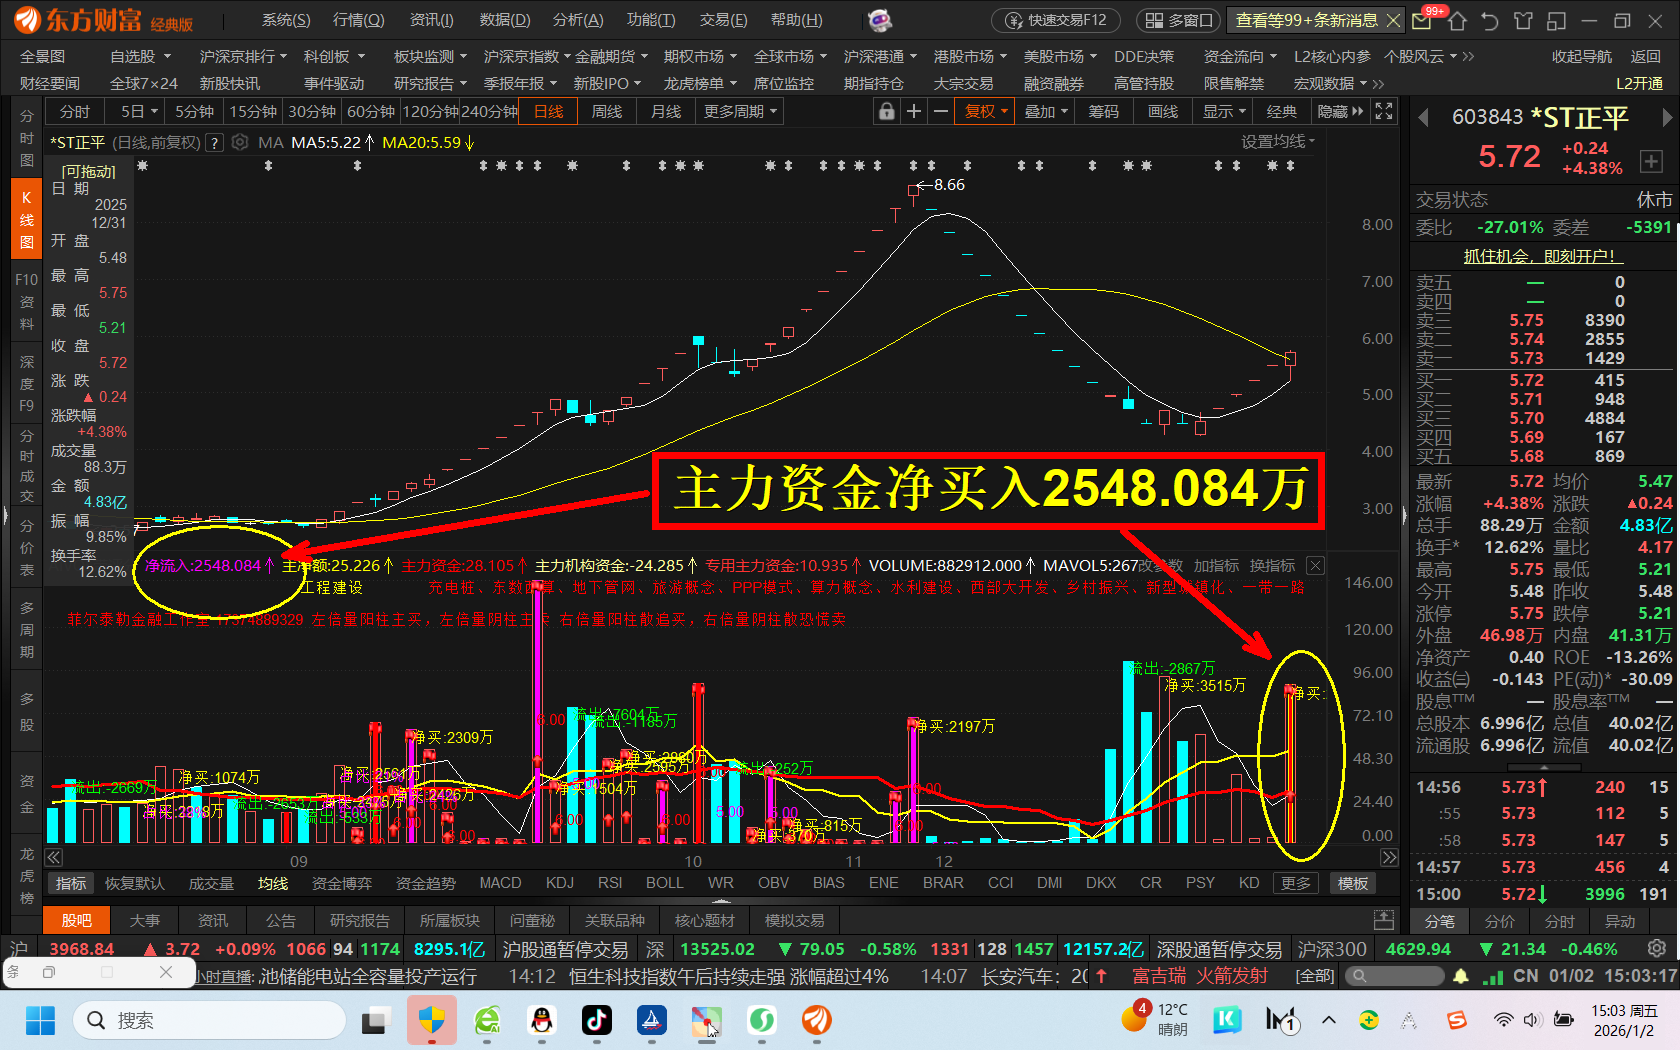The height and width of the screenshot is (1050, 1680).
Task: Click the status bar search field
Action: 1394,976
